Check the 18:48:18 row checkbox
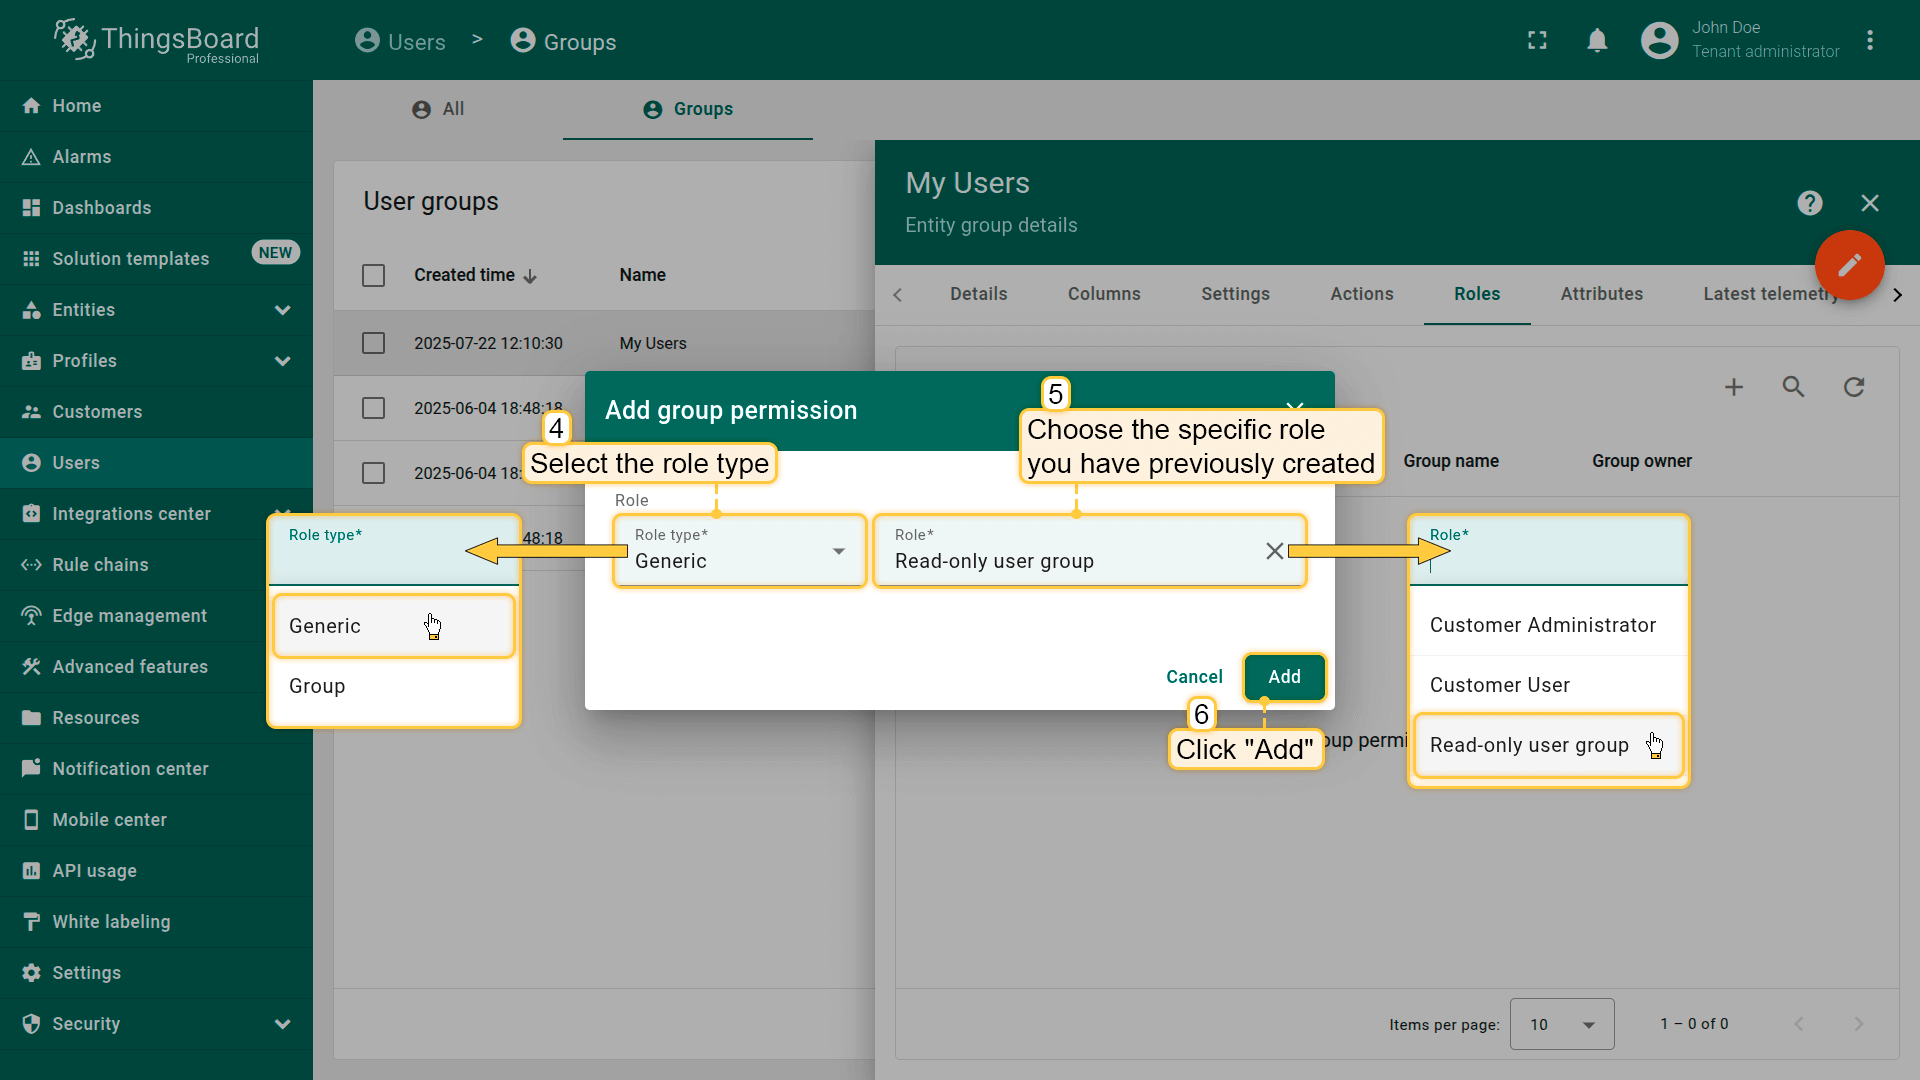Screen dimensions: 1920x1080 click(x=373, y=408)
